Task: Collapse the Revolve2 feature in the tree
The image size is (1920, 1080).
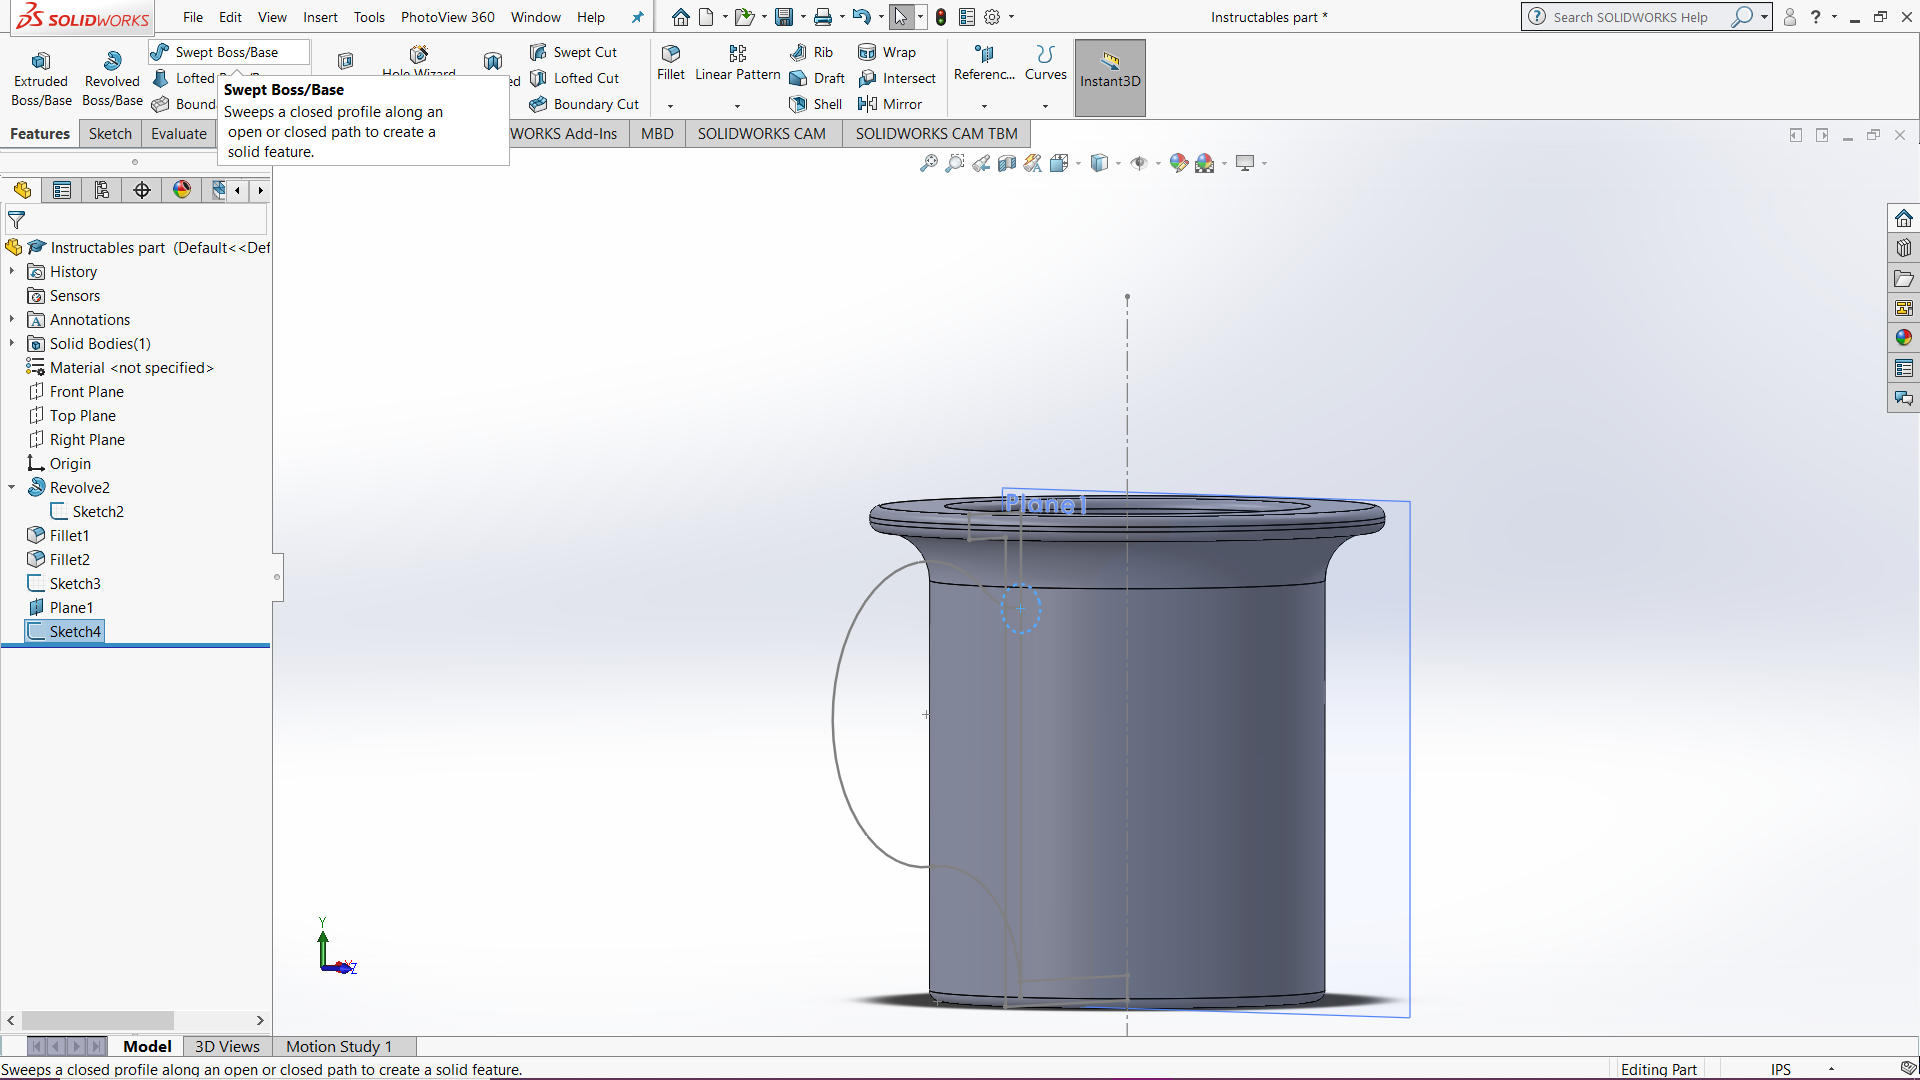Action: (x=12, y=487)
